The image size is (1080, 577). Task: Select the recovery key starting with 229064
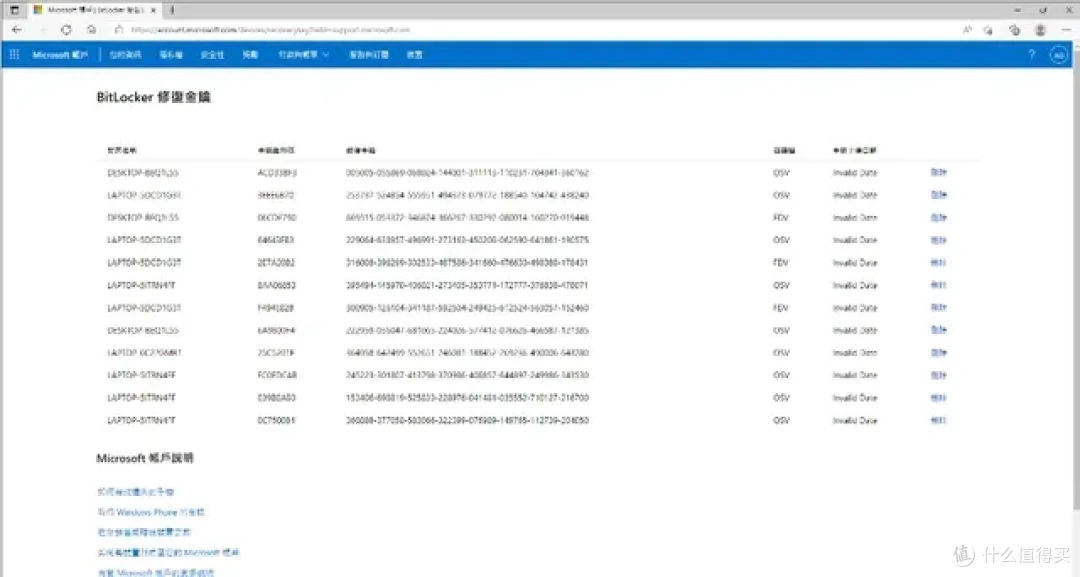[x=467, y=240]
